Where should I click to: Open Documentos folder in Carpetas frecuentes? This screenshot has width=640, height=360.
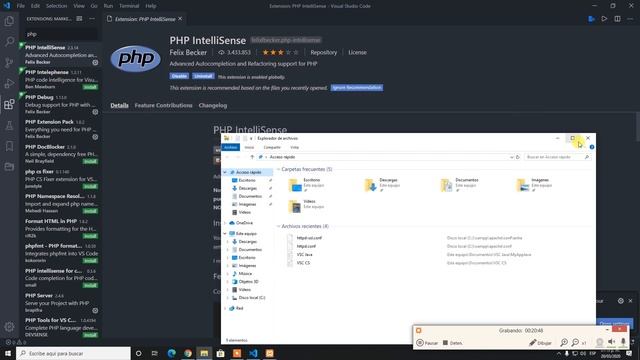459,185
